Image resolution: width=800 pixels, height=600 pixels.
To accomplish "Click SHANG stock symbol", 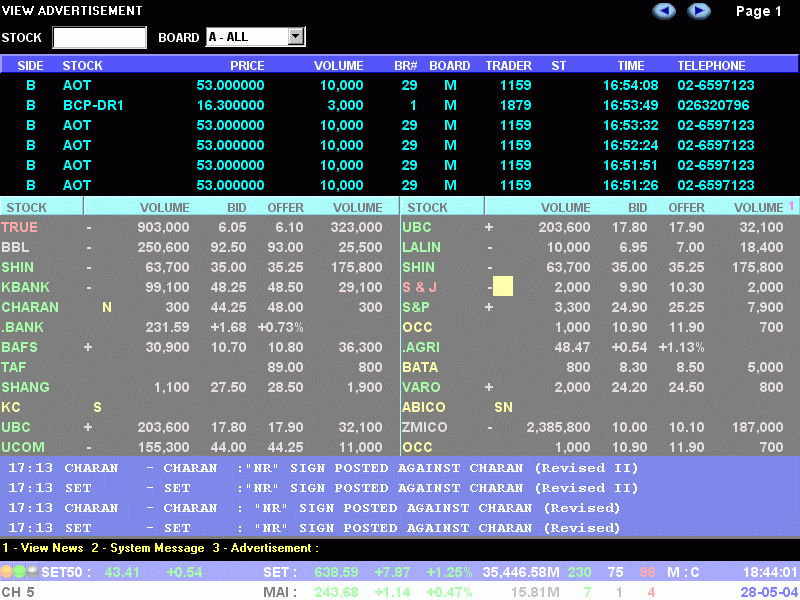I will (x=26, y=387).
